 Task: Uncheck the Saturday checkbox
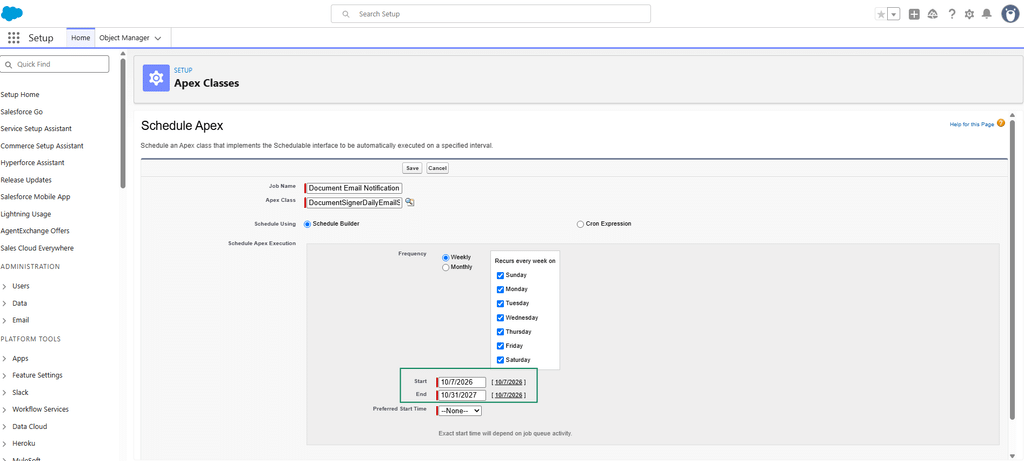coord(500,360)
